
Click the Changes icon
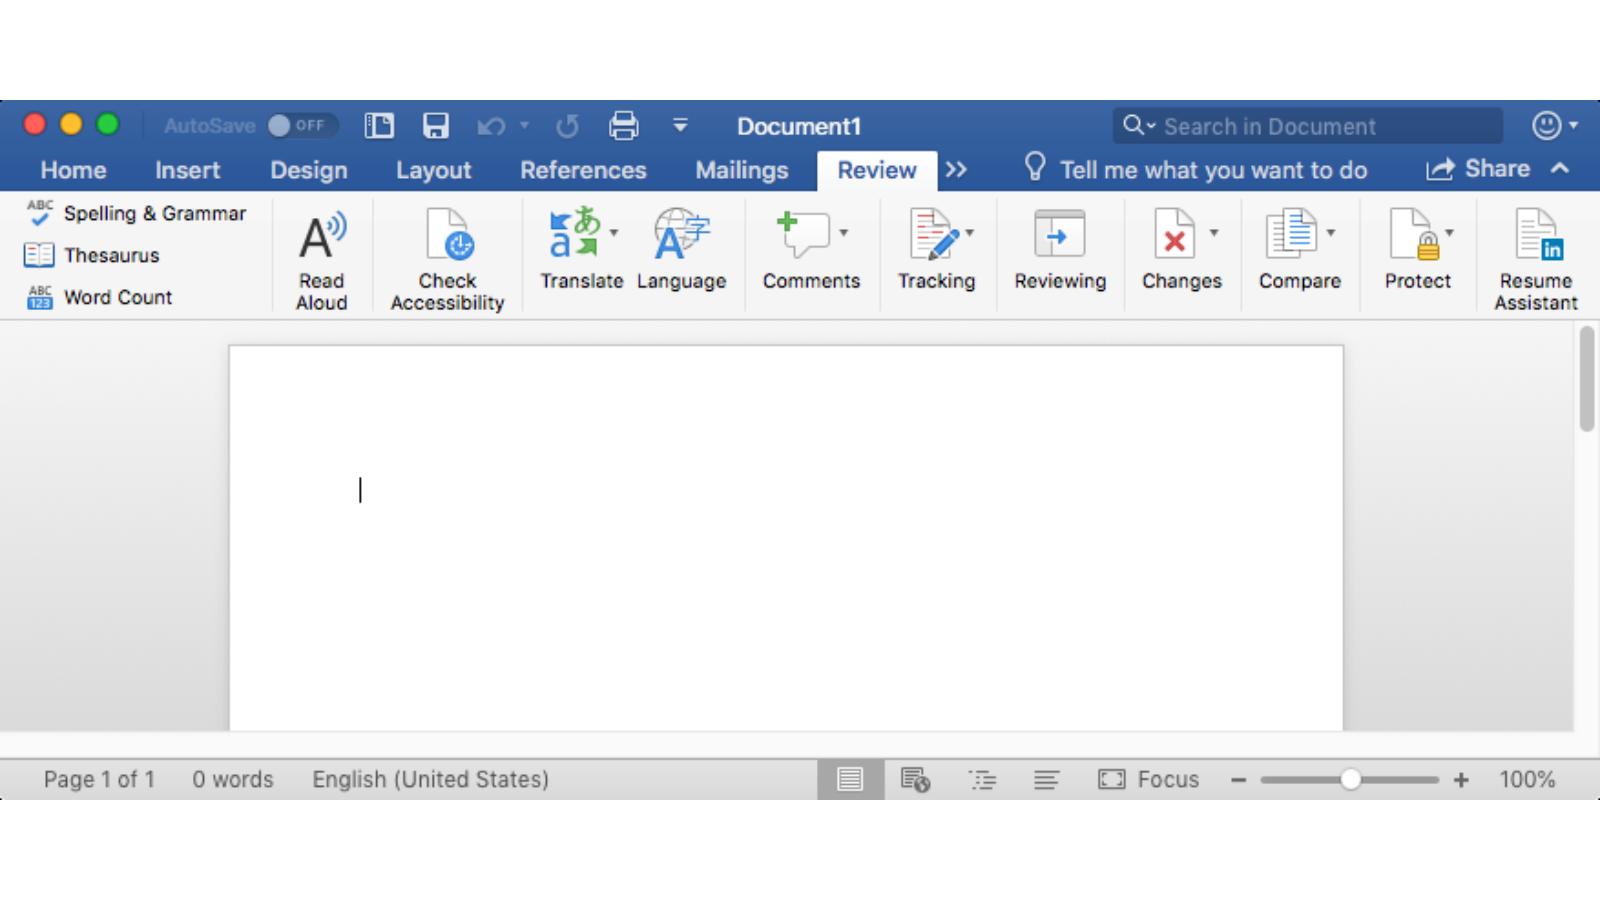1174,233
